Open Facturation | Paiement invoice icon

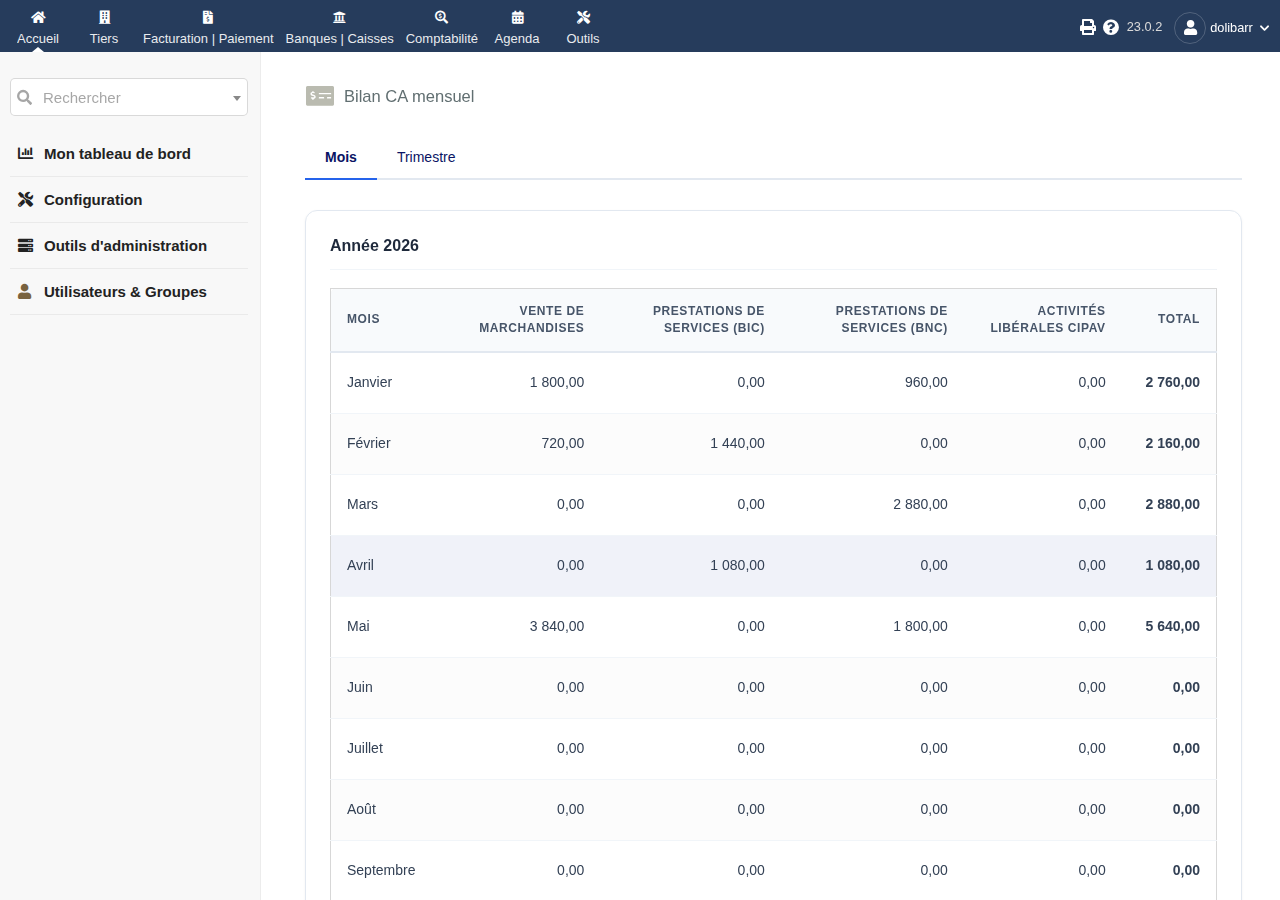(208, 17)
